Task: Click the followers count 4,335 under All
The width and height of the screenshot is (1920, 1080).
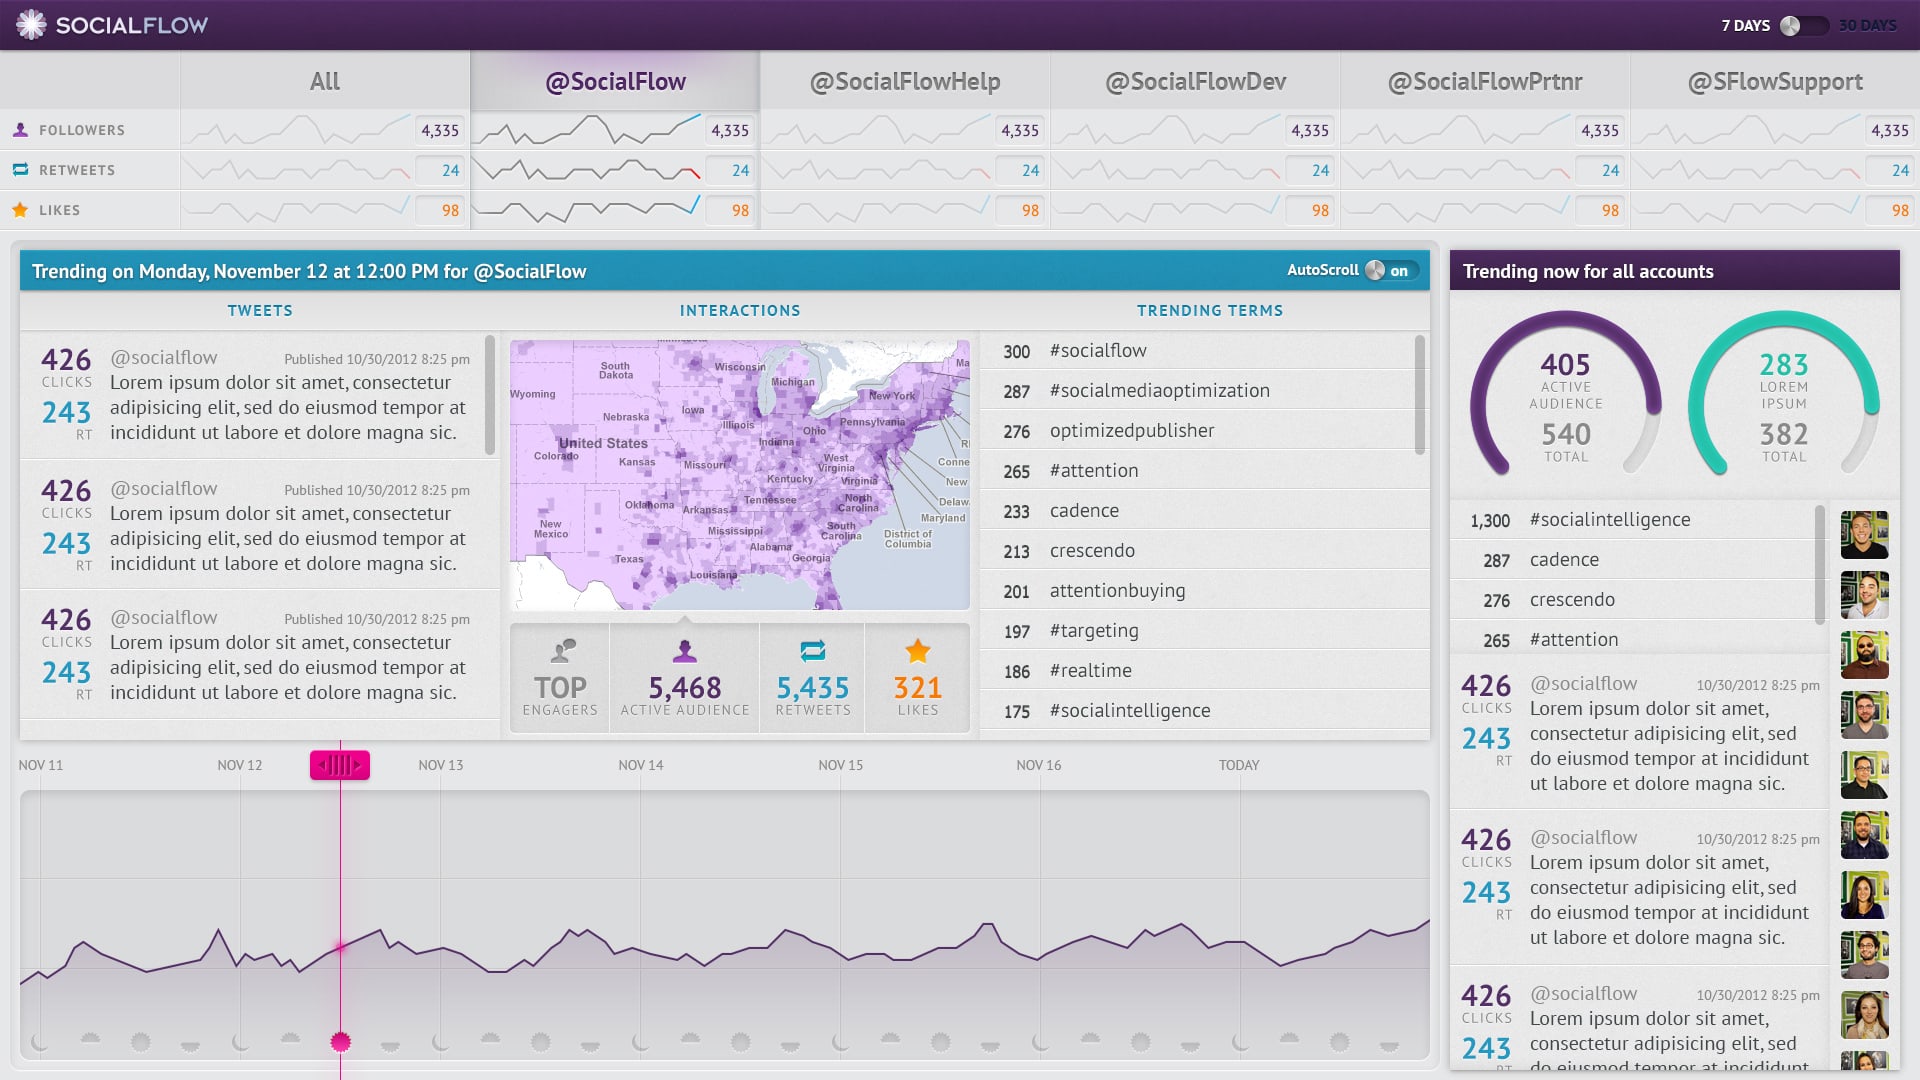Action: (440, 130)
